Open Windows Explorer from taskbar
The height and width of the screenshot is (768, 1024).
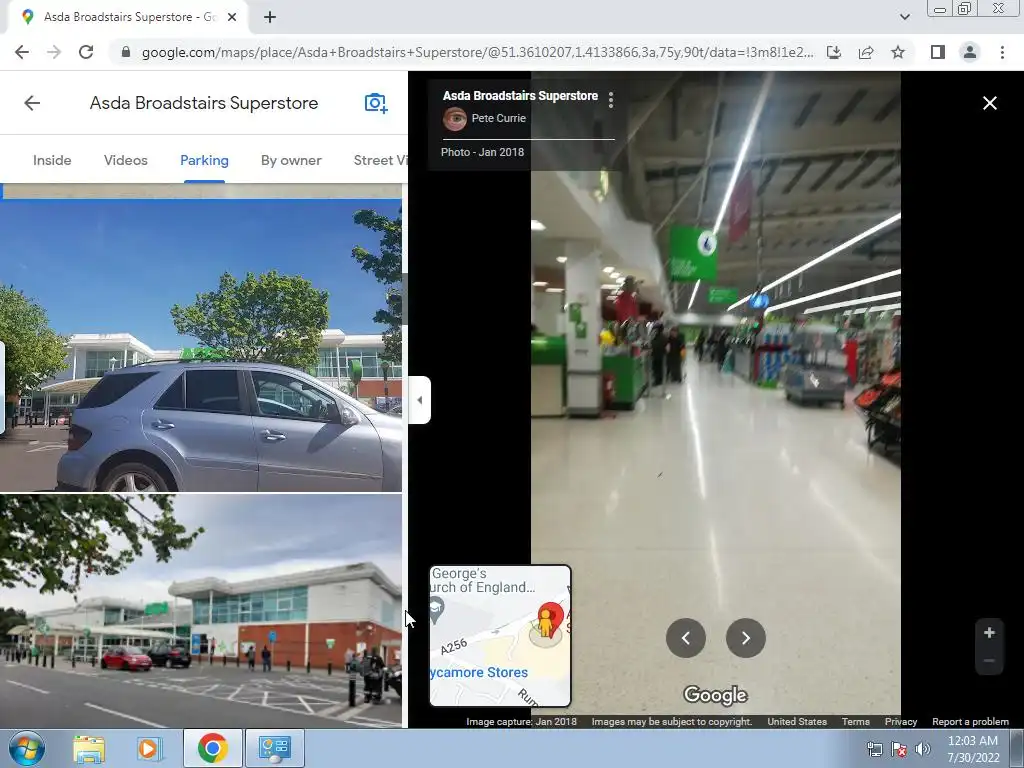pyautogui.click(x=89, y=749)
